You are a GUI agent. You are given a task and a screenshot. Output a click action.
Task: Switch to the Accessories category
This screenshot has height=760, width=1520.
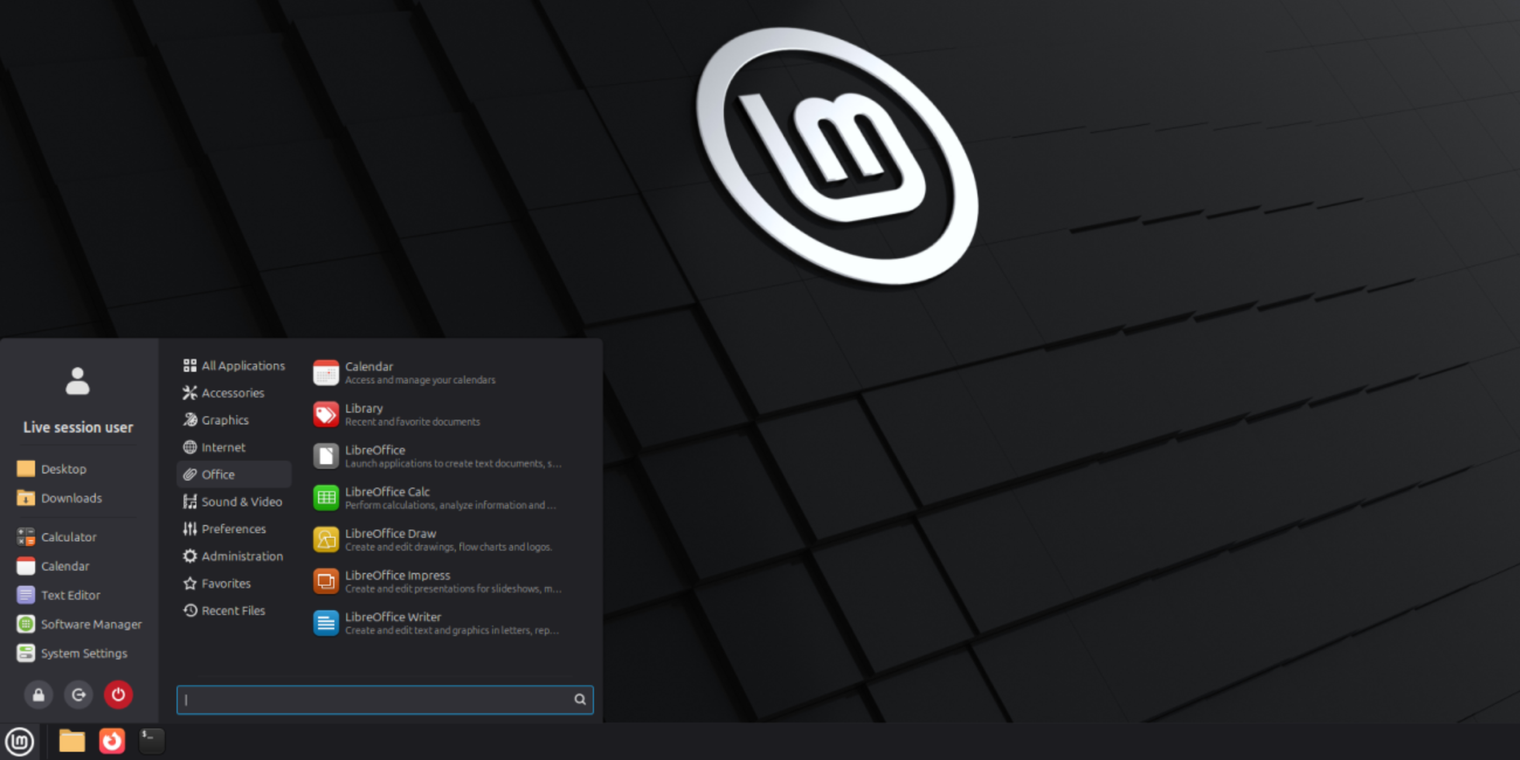(233, 392)
